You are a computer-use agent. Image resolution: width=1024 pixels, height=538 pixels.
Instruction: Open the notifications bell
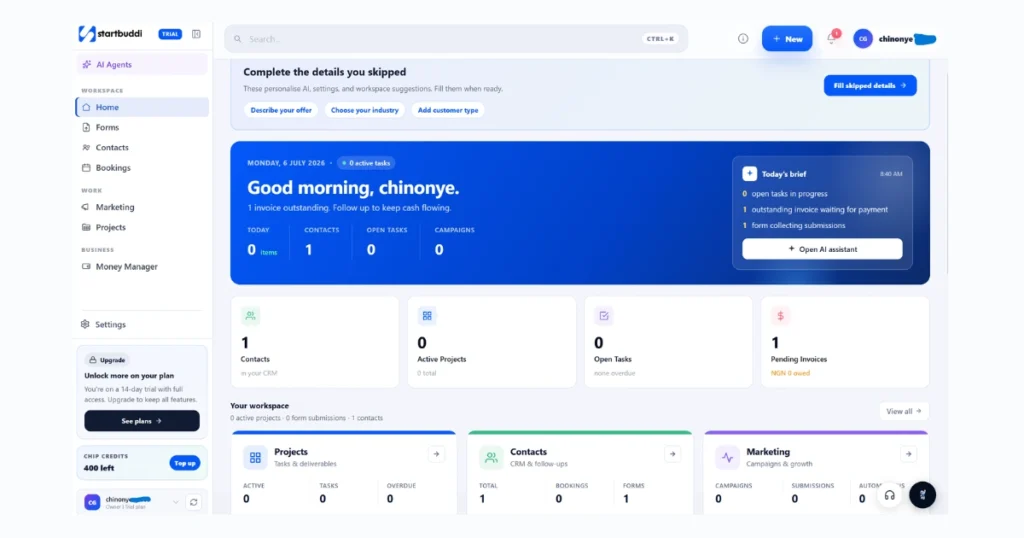831,38
